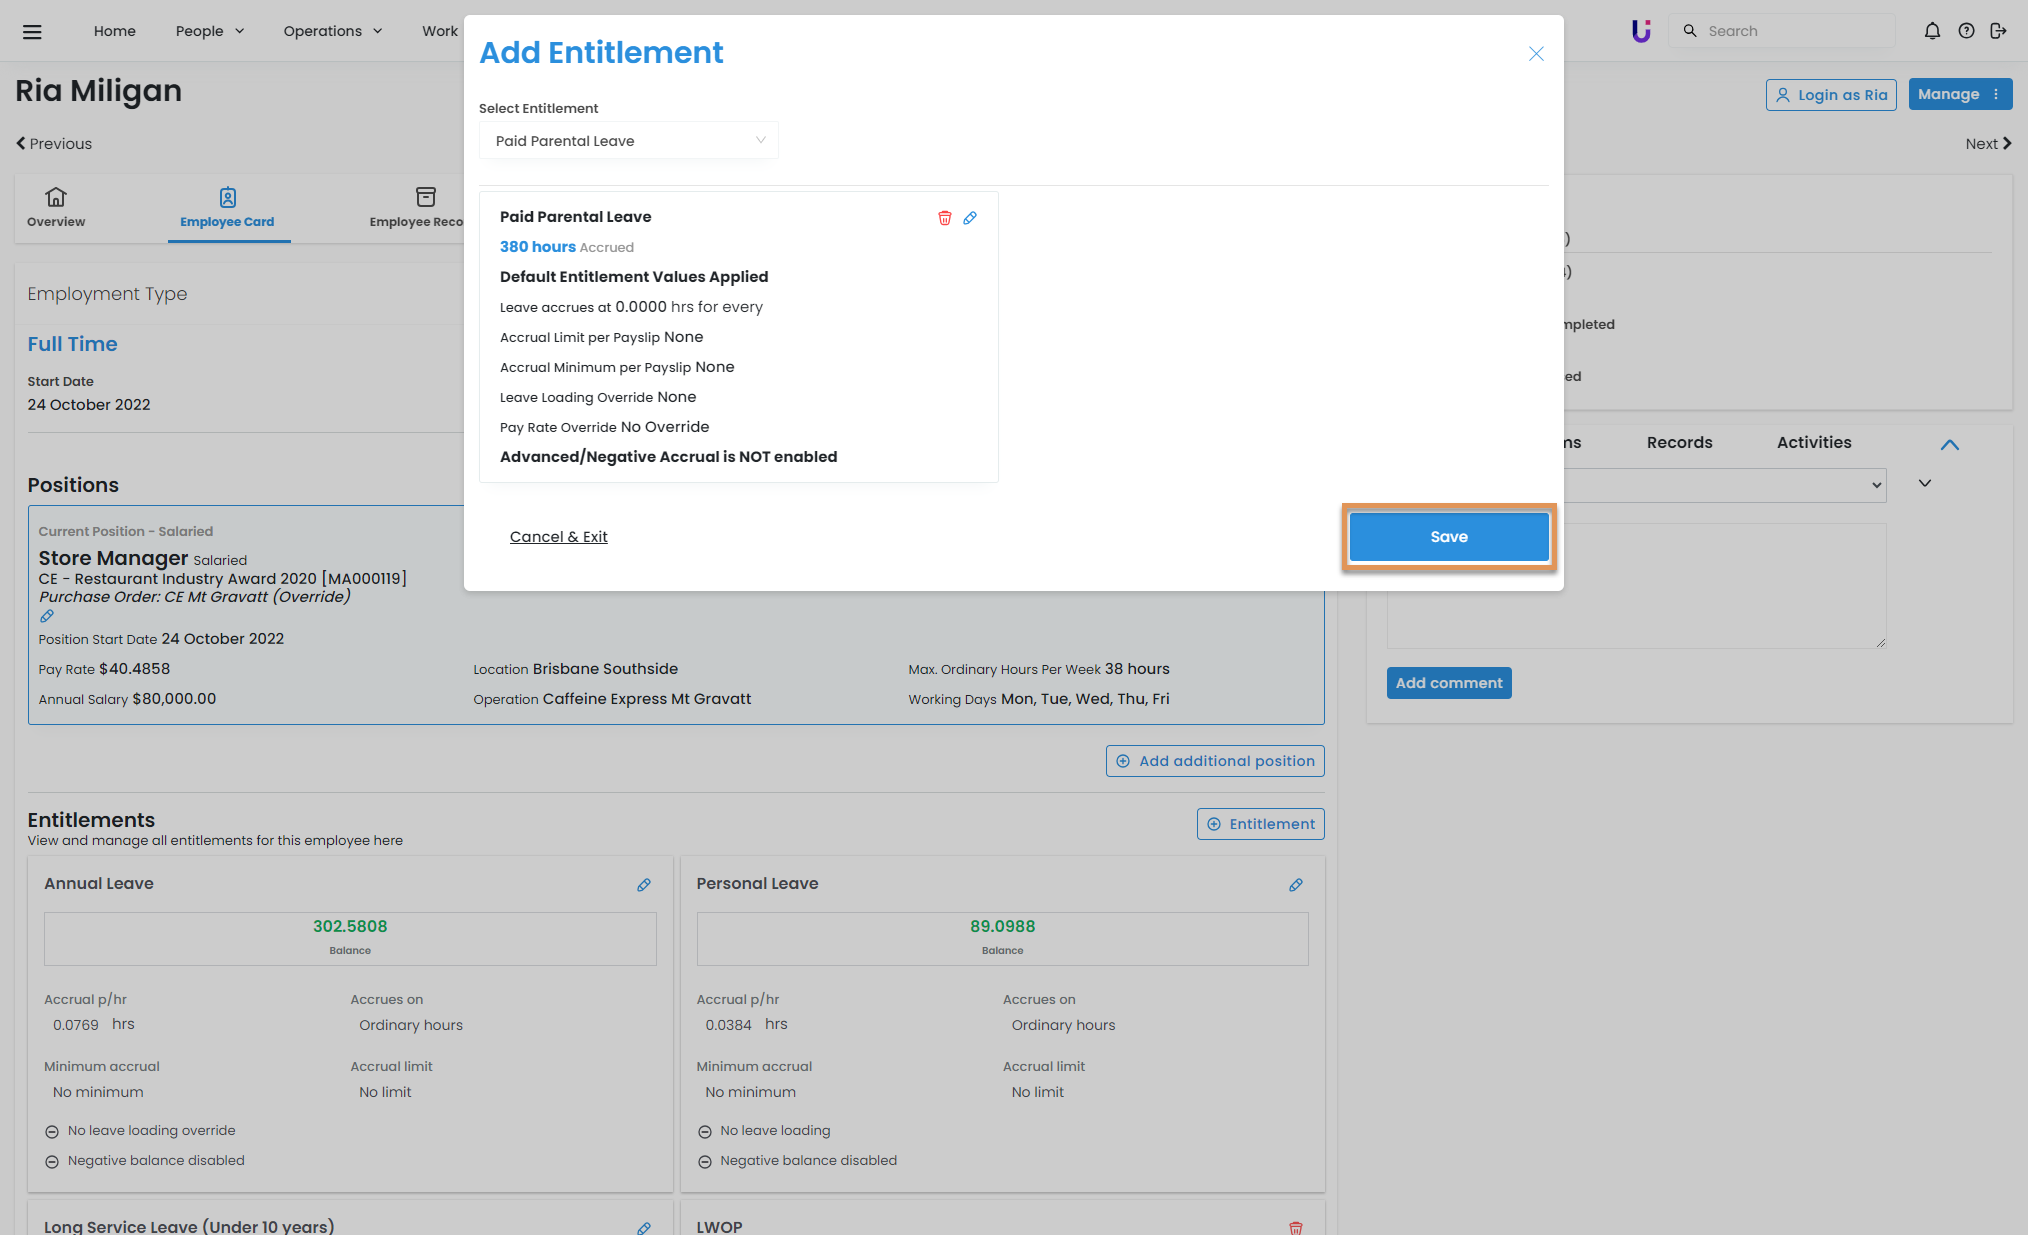The height and width of the screenshot is (1235, 2028).
Task: Click the logout icon in top bar
Action: [1998, 31]
